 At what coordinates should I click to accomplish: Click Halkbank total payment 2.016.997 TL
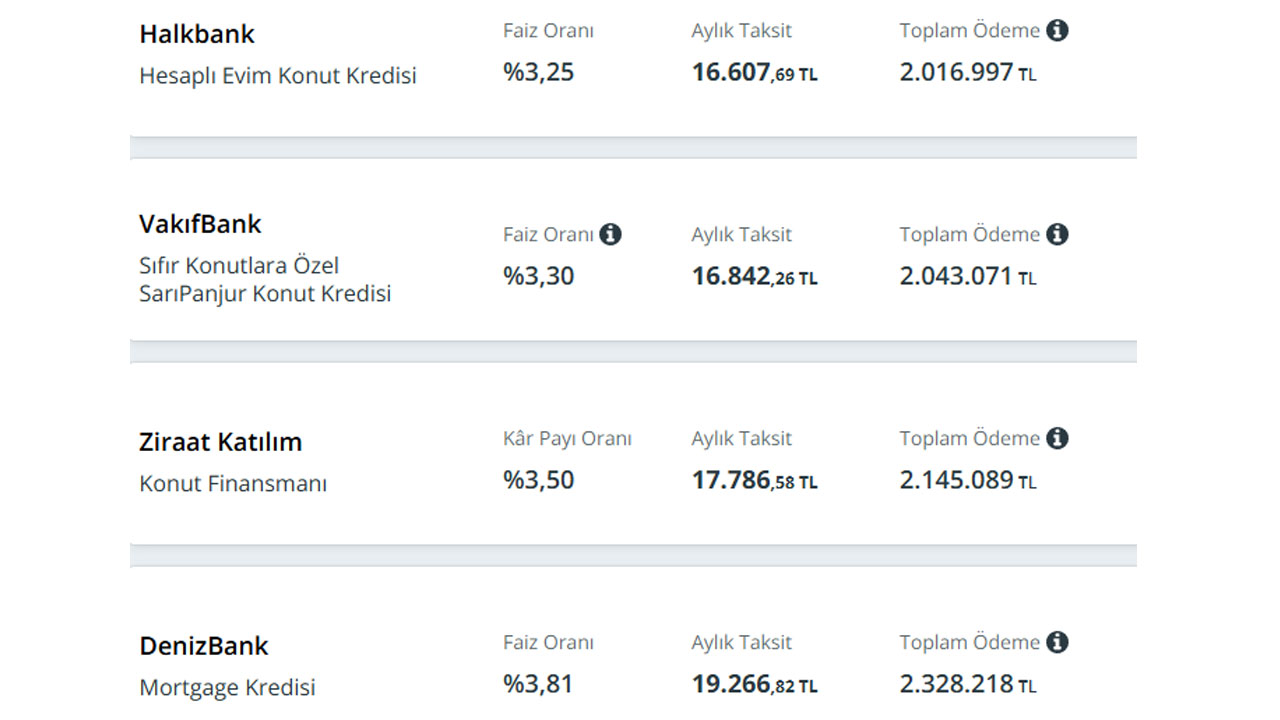968,73
